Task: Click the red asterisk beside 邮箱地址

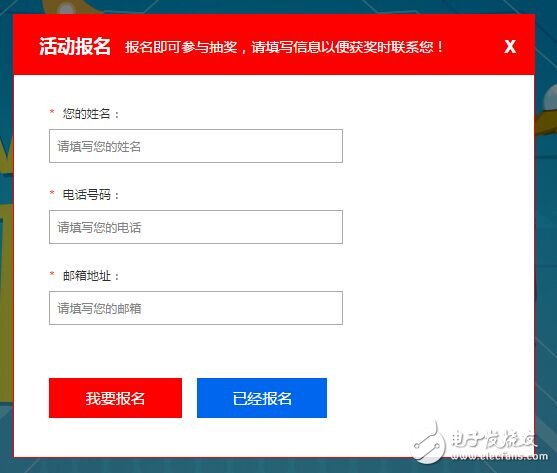Action: (52, 274)
